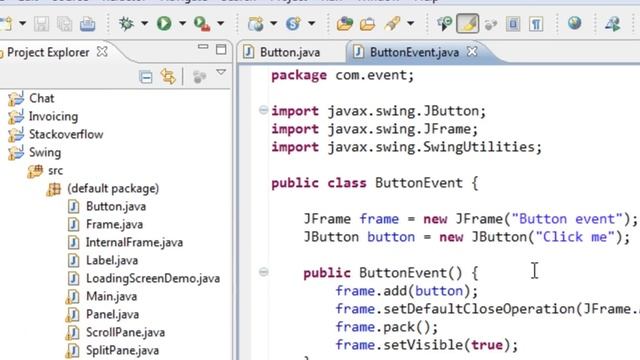
Task: Collapse the import statements fold marker
Action: click(263, 110)
